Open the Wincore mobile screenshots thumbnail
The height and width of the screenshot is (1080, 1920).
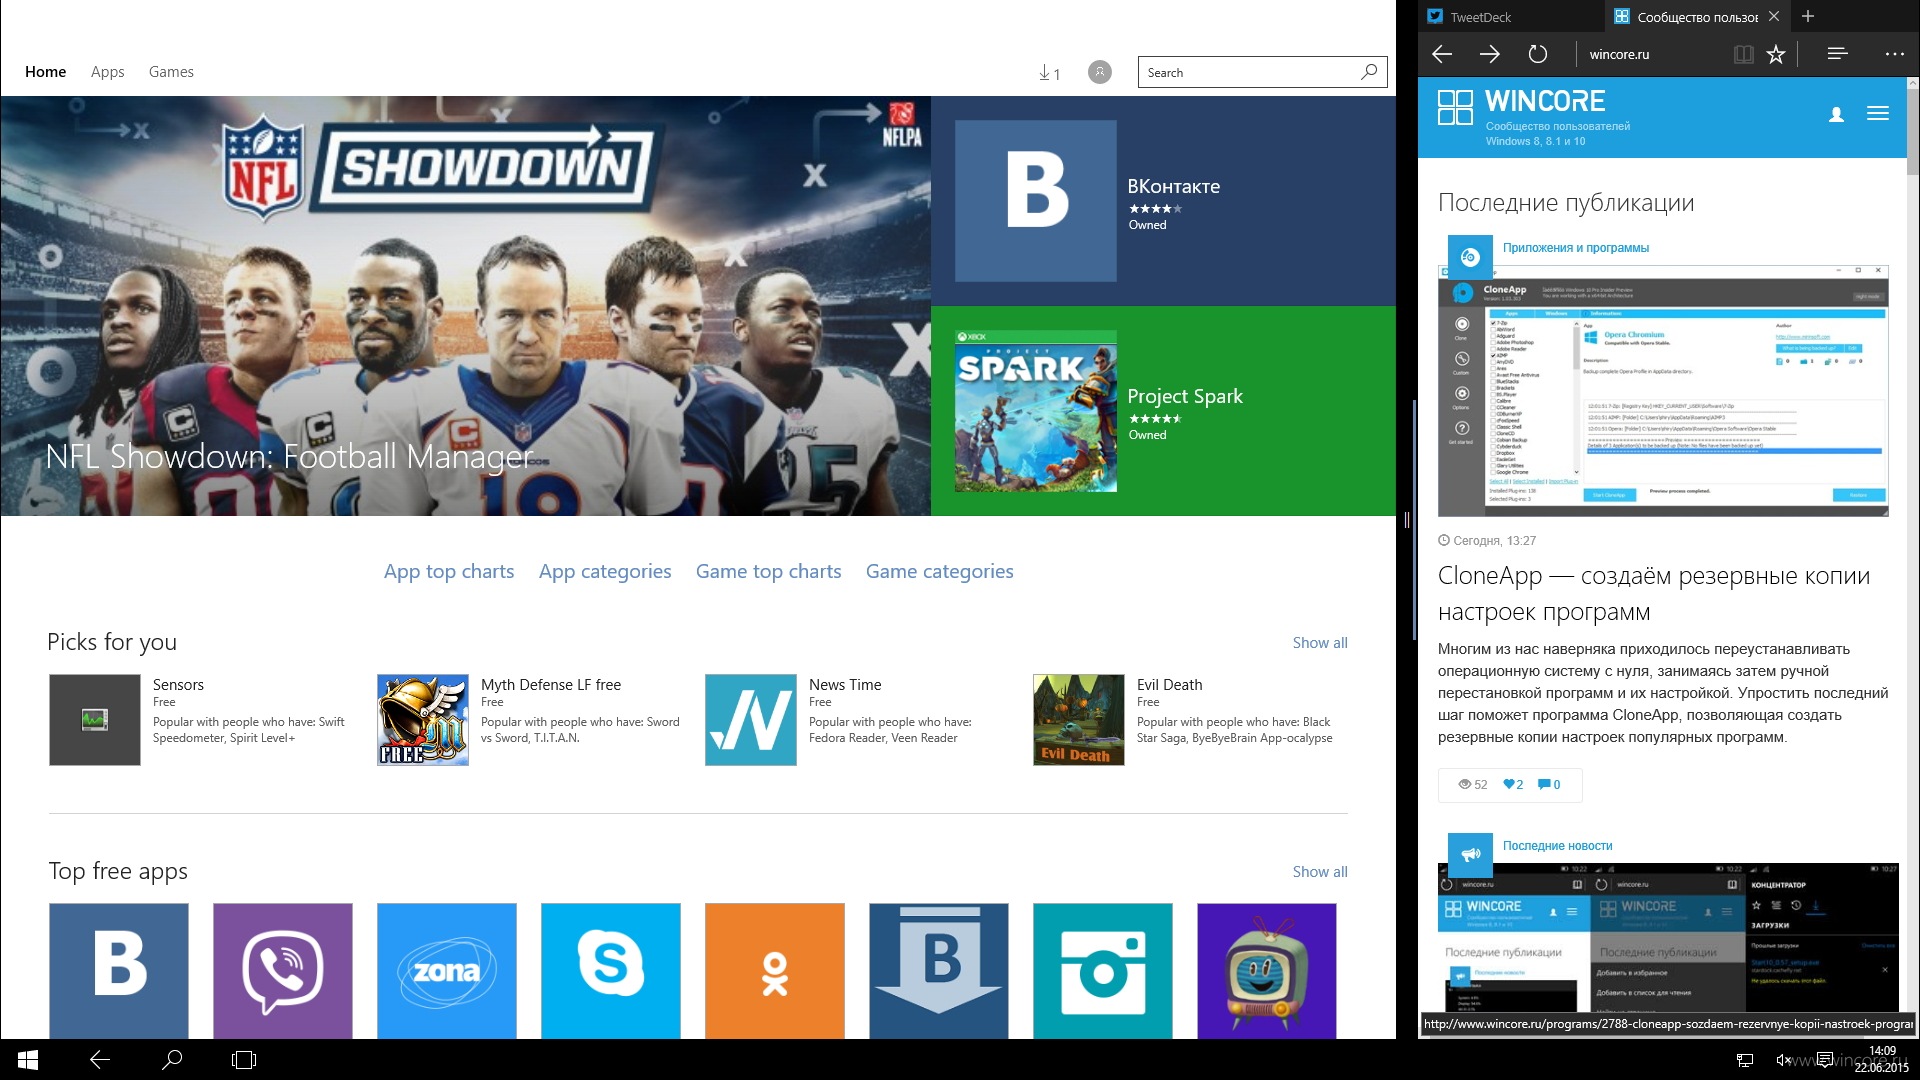[1668, 938]
